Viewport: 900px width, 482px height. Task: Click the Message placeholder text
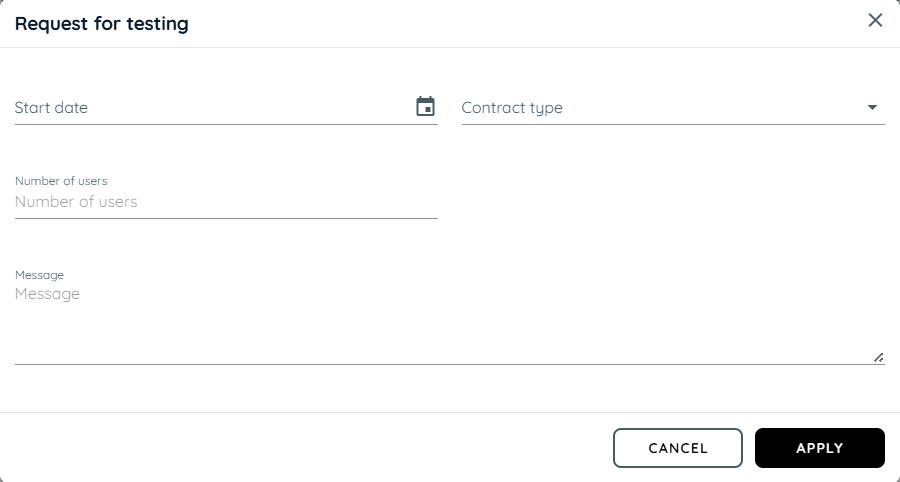(x=47, y=294)
